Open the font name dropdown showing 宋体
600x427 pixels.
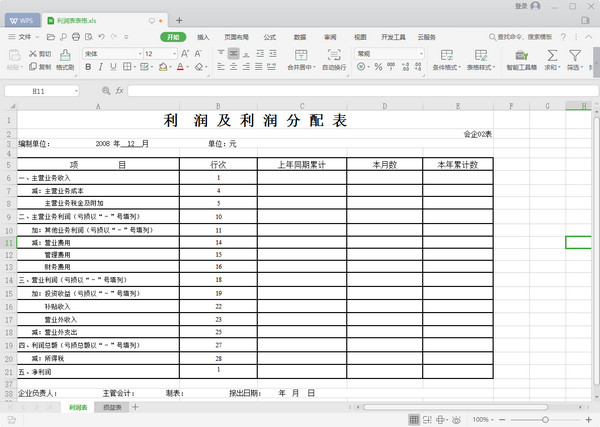(x=110, y=53)
